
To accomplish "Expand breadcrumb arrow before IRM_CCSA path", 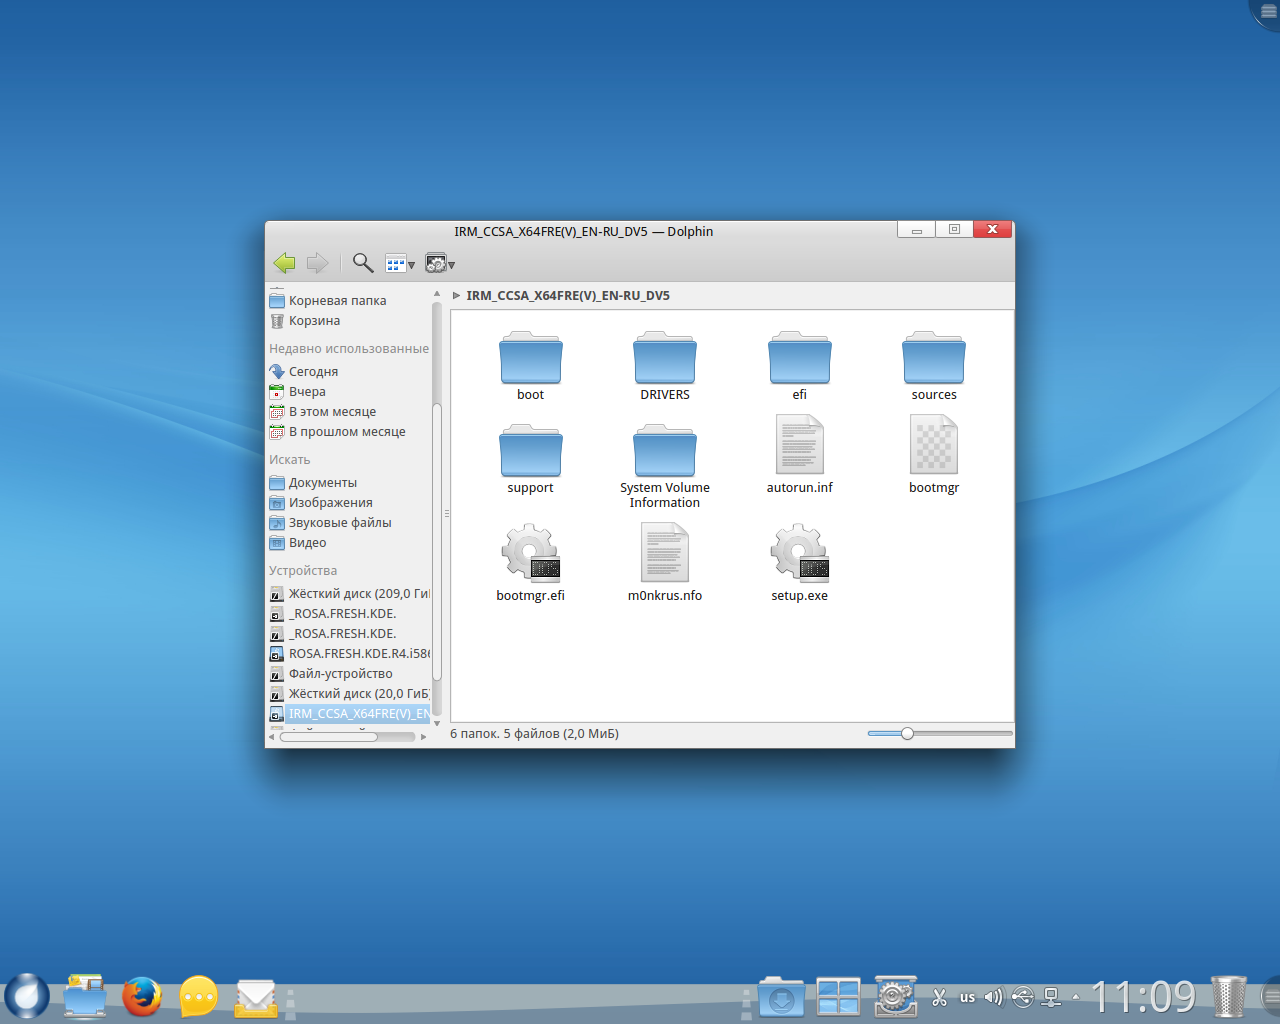I will [x=457, y=296].
